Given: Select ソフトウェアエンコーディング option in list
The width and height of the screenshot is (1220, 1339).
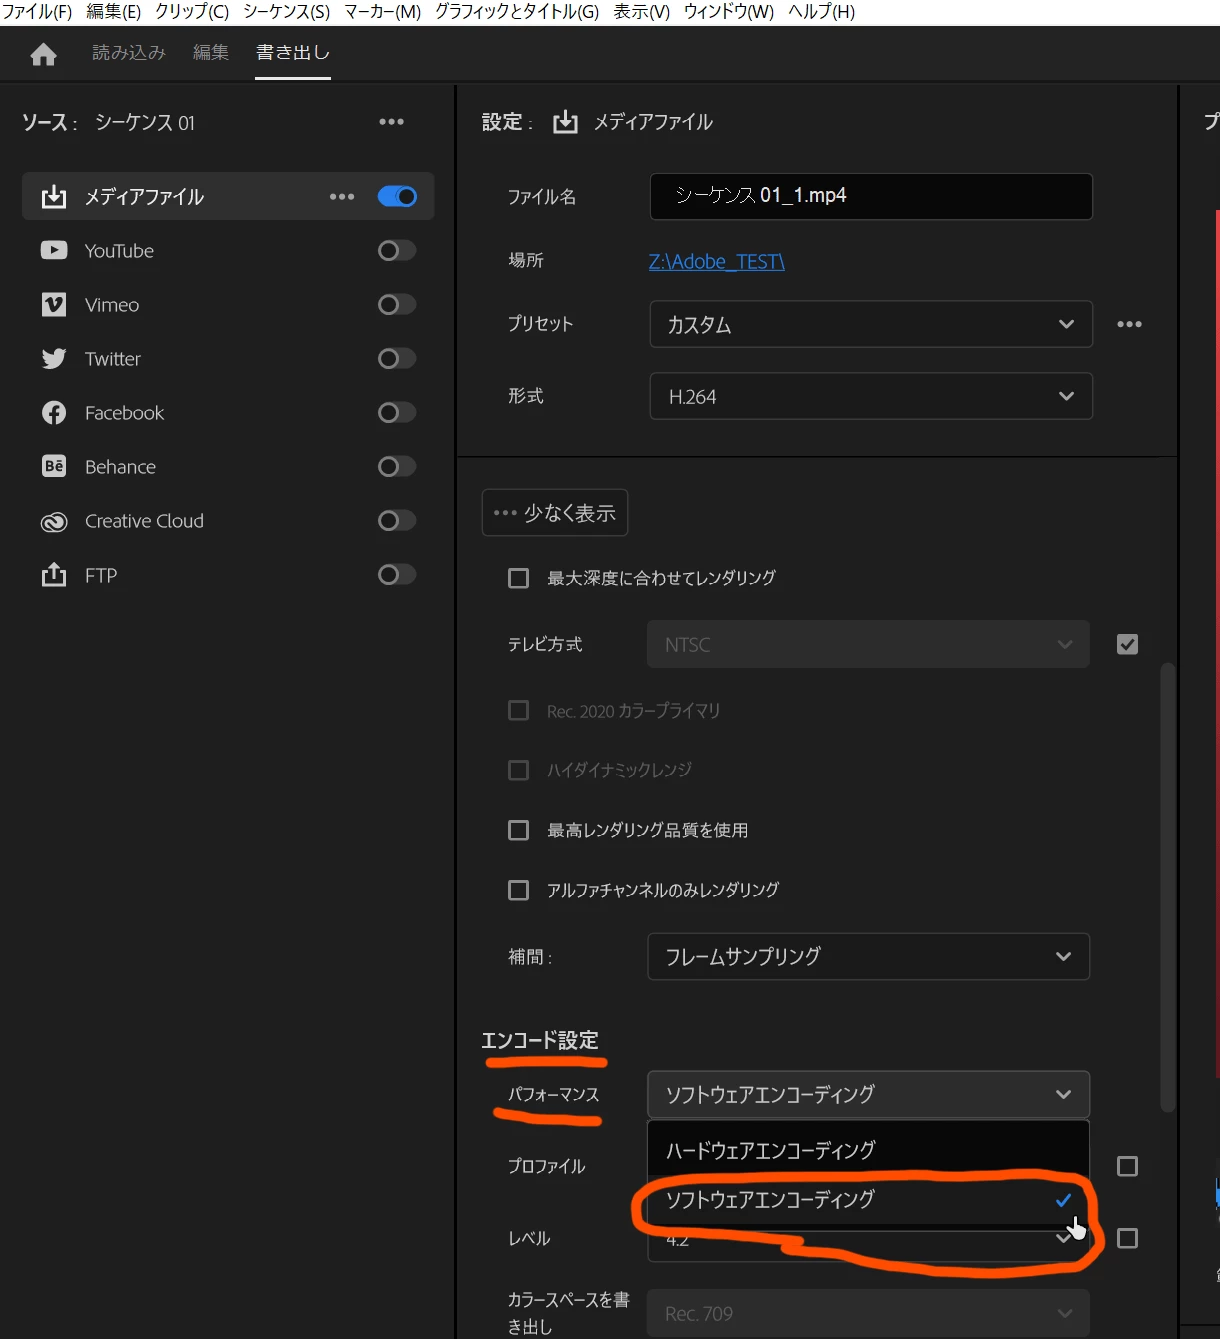Looking at the screenshot, I should [868, 1200].
